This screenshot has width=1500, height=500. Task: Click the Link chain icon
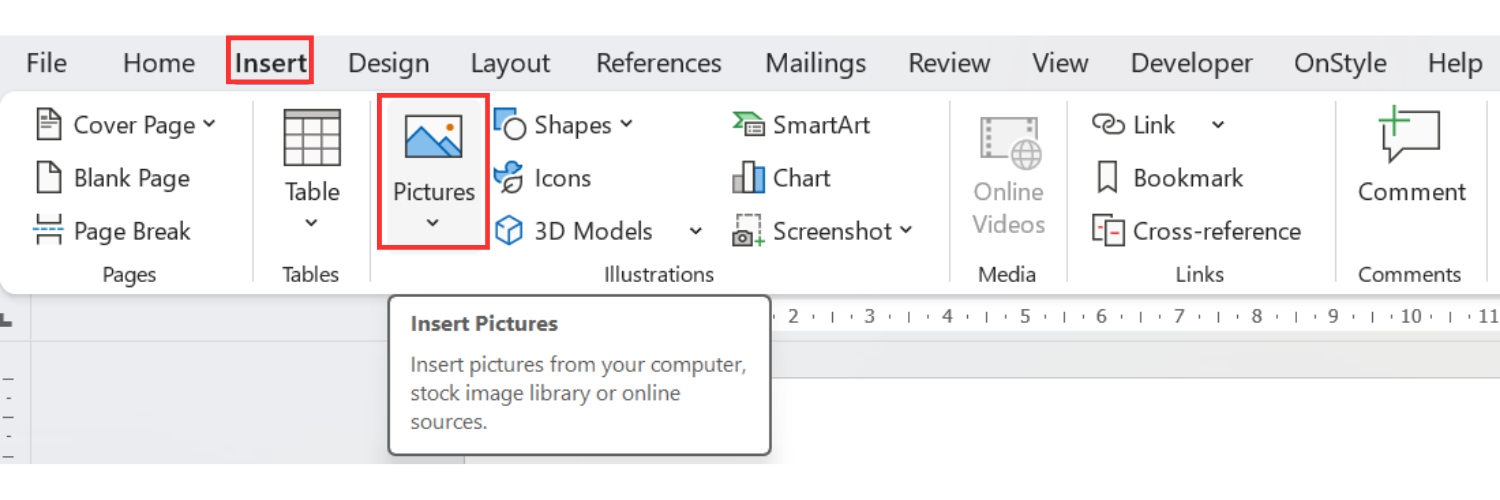pos(1109,124)
